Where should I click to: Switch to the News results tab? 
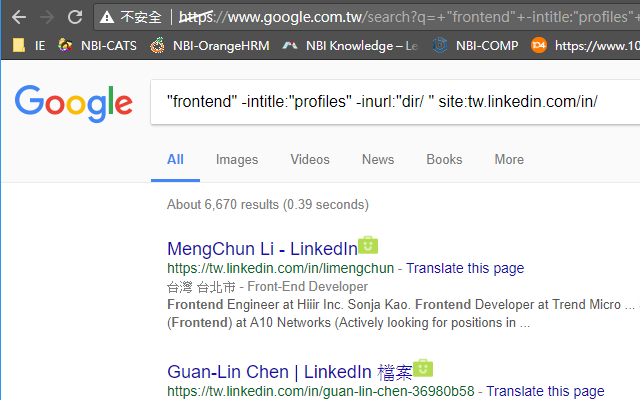(378, 160)
